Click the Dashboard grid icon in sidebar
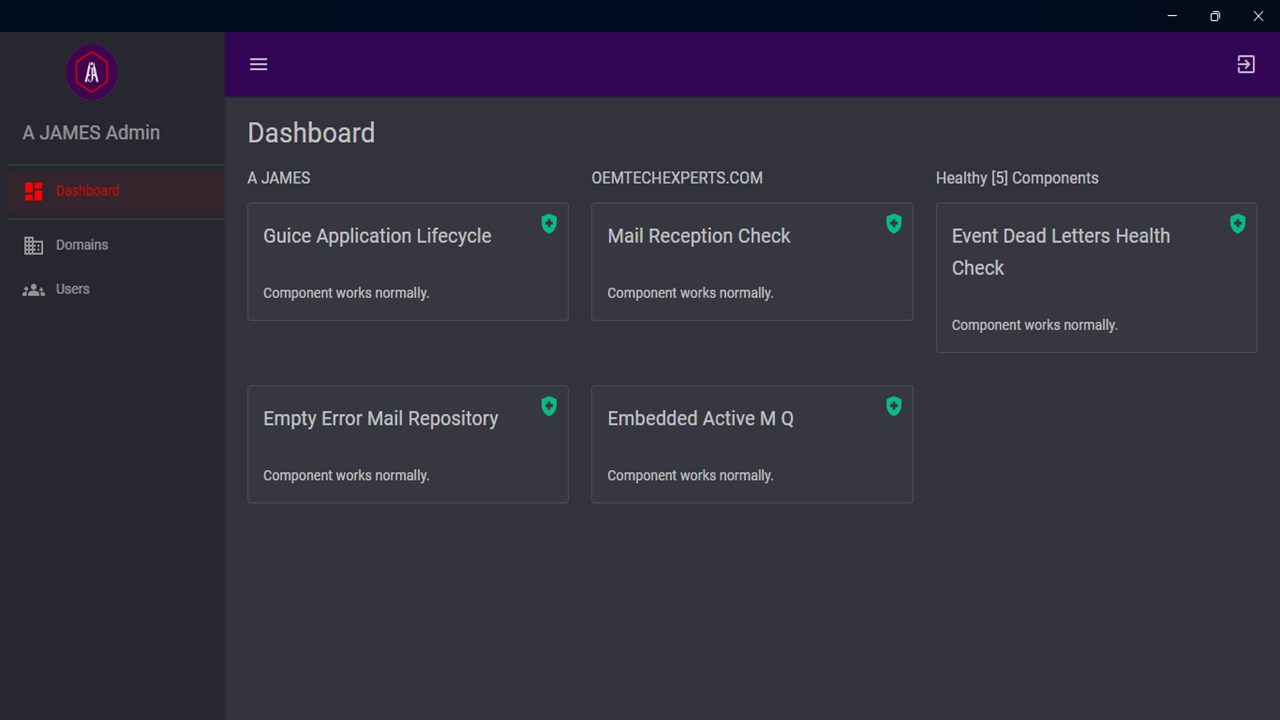 pos(34,191)
